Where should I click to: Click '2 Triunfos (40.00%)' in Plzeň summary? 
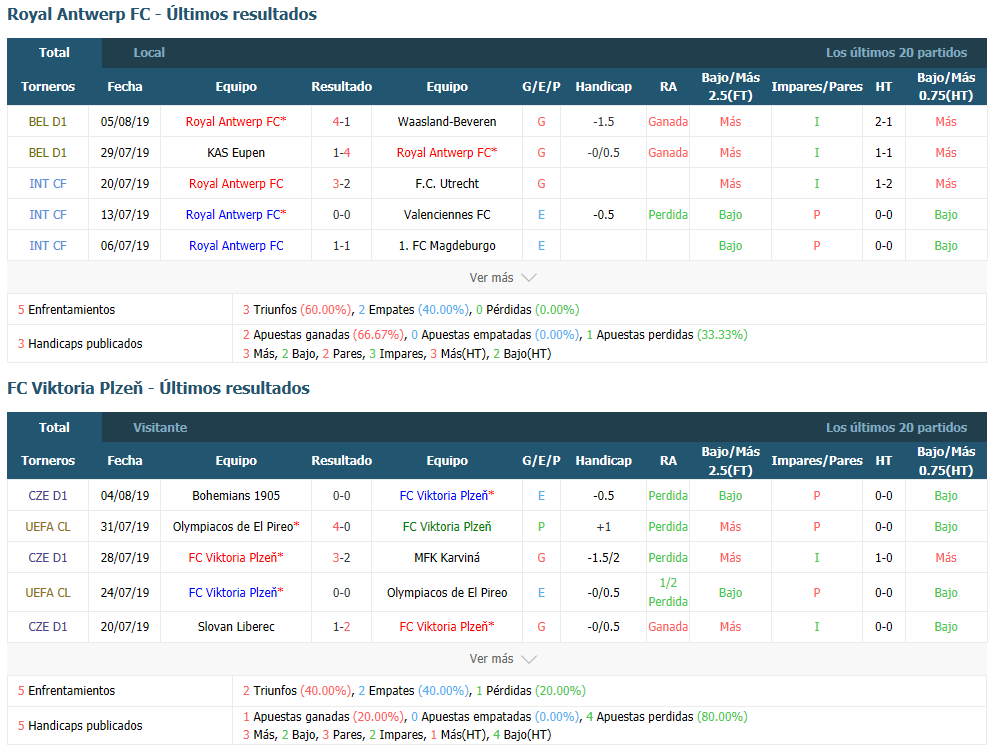[297, 691]
